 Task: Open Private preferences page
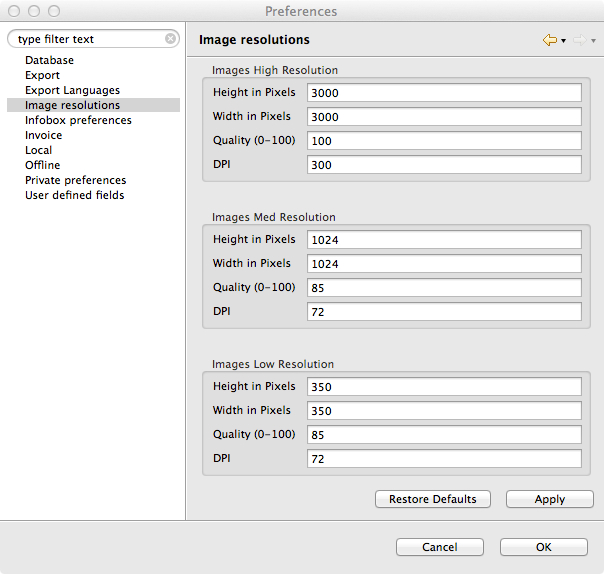point(76,180)
